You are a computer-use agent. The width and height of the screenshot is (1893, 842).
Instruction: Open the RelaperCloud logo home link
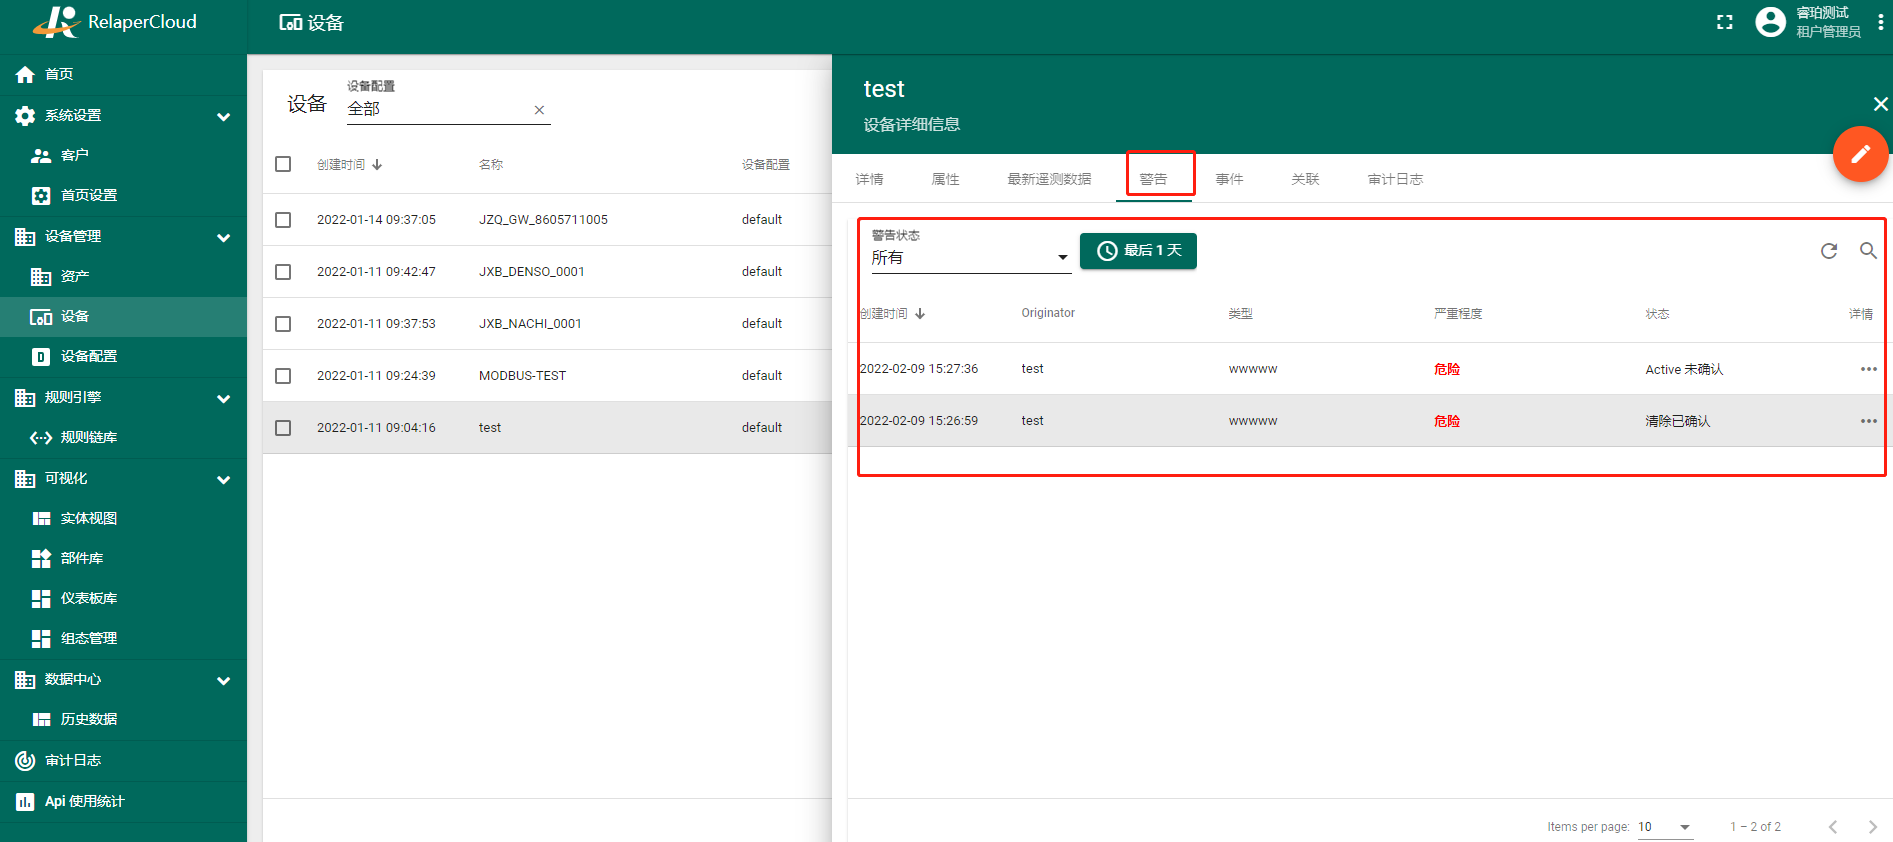click(x=115, y=22)
